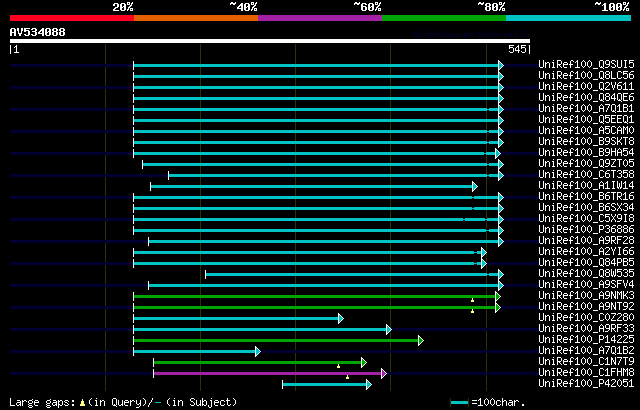640x410 pixels.
Task: Click the arrowhead ending the UniRef100_A9RF33 alignment
Action: click(389, 330)
